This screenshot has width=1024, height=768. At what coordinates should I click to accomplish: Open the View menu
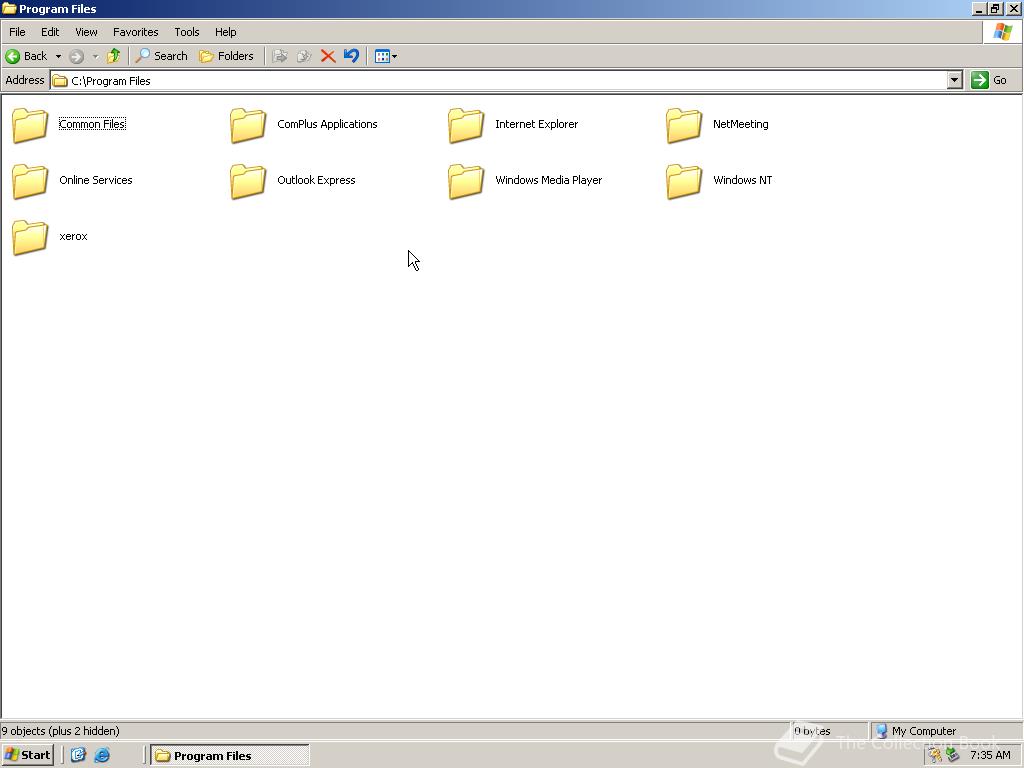pyautogui.click(x=86, y=32)
